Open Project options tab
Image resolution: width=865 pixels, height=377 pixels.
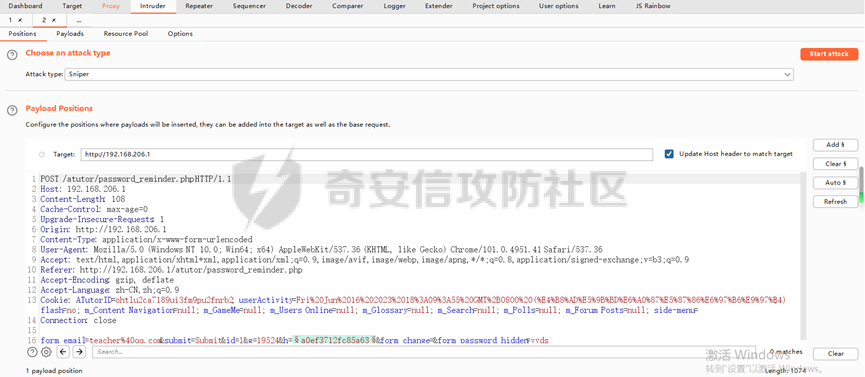tap(496, 6)
